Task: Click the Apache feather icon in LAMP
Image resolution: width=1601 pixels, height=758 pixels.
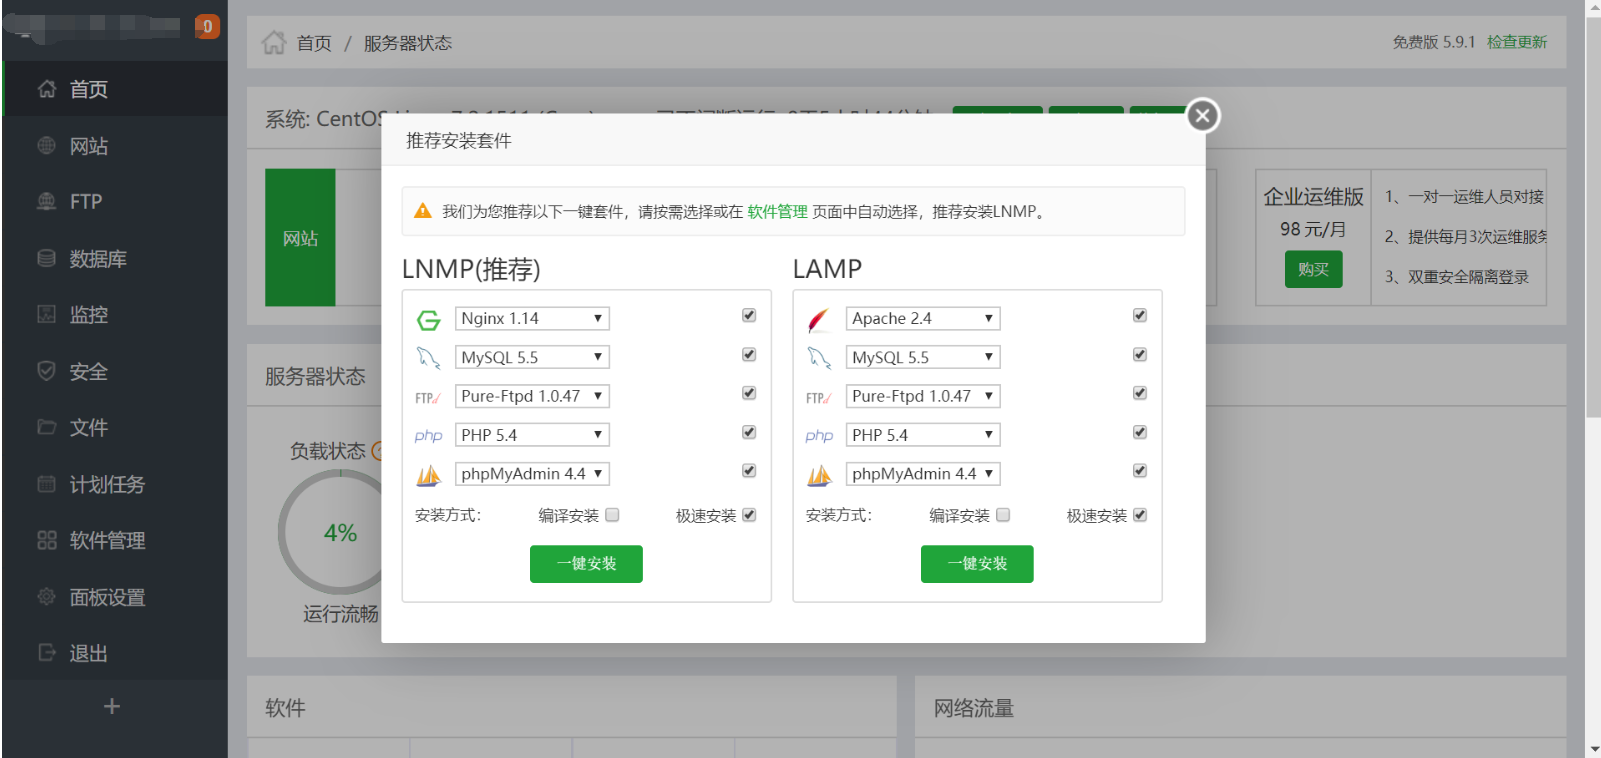Action: pyautogui.click(x=819, y=320)
